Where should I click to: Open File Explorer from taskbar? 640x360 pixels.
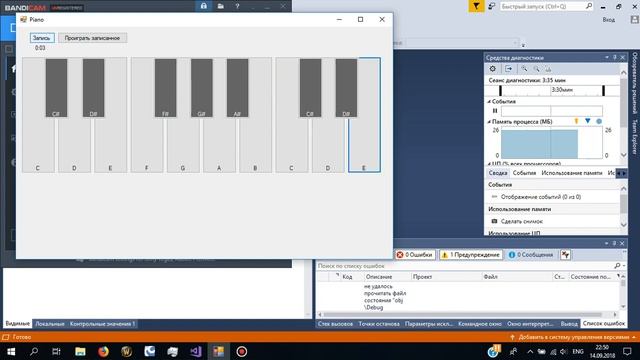[x=80, y=351]
